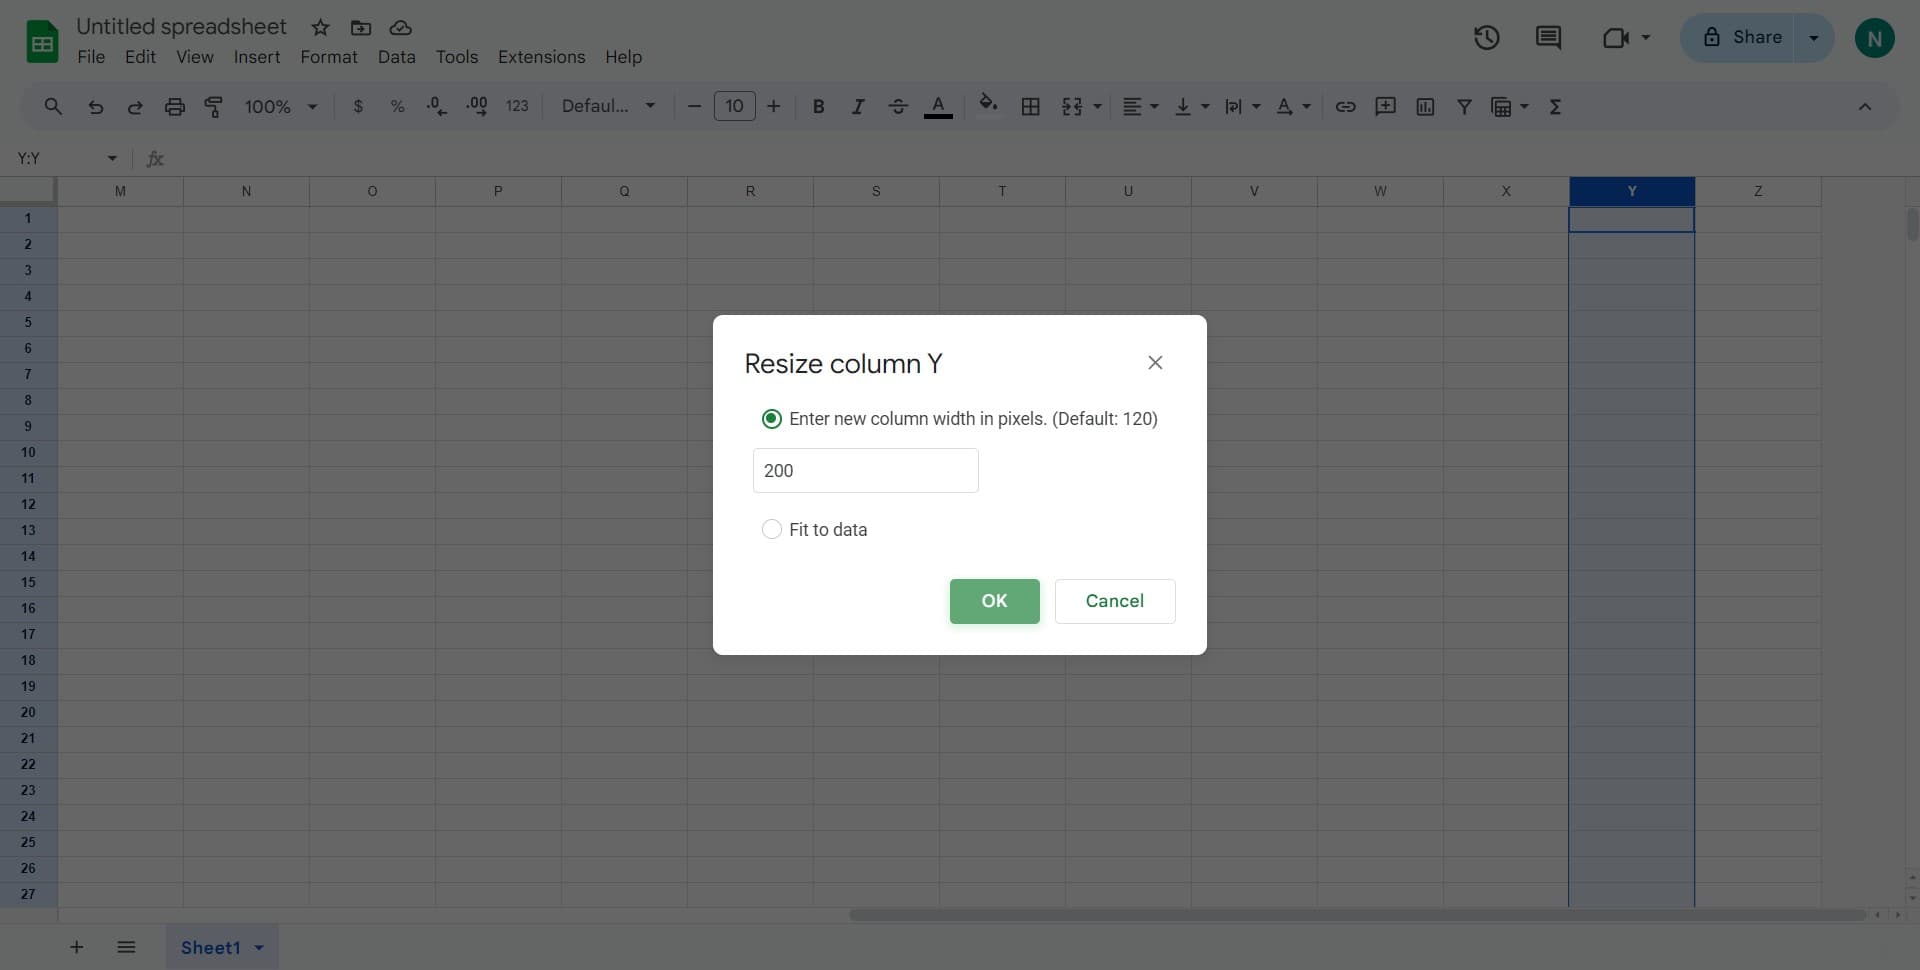1920x970 pixels.
Task: Open the Insert menu
Action: [x=256, y=57]
